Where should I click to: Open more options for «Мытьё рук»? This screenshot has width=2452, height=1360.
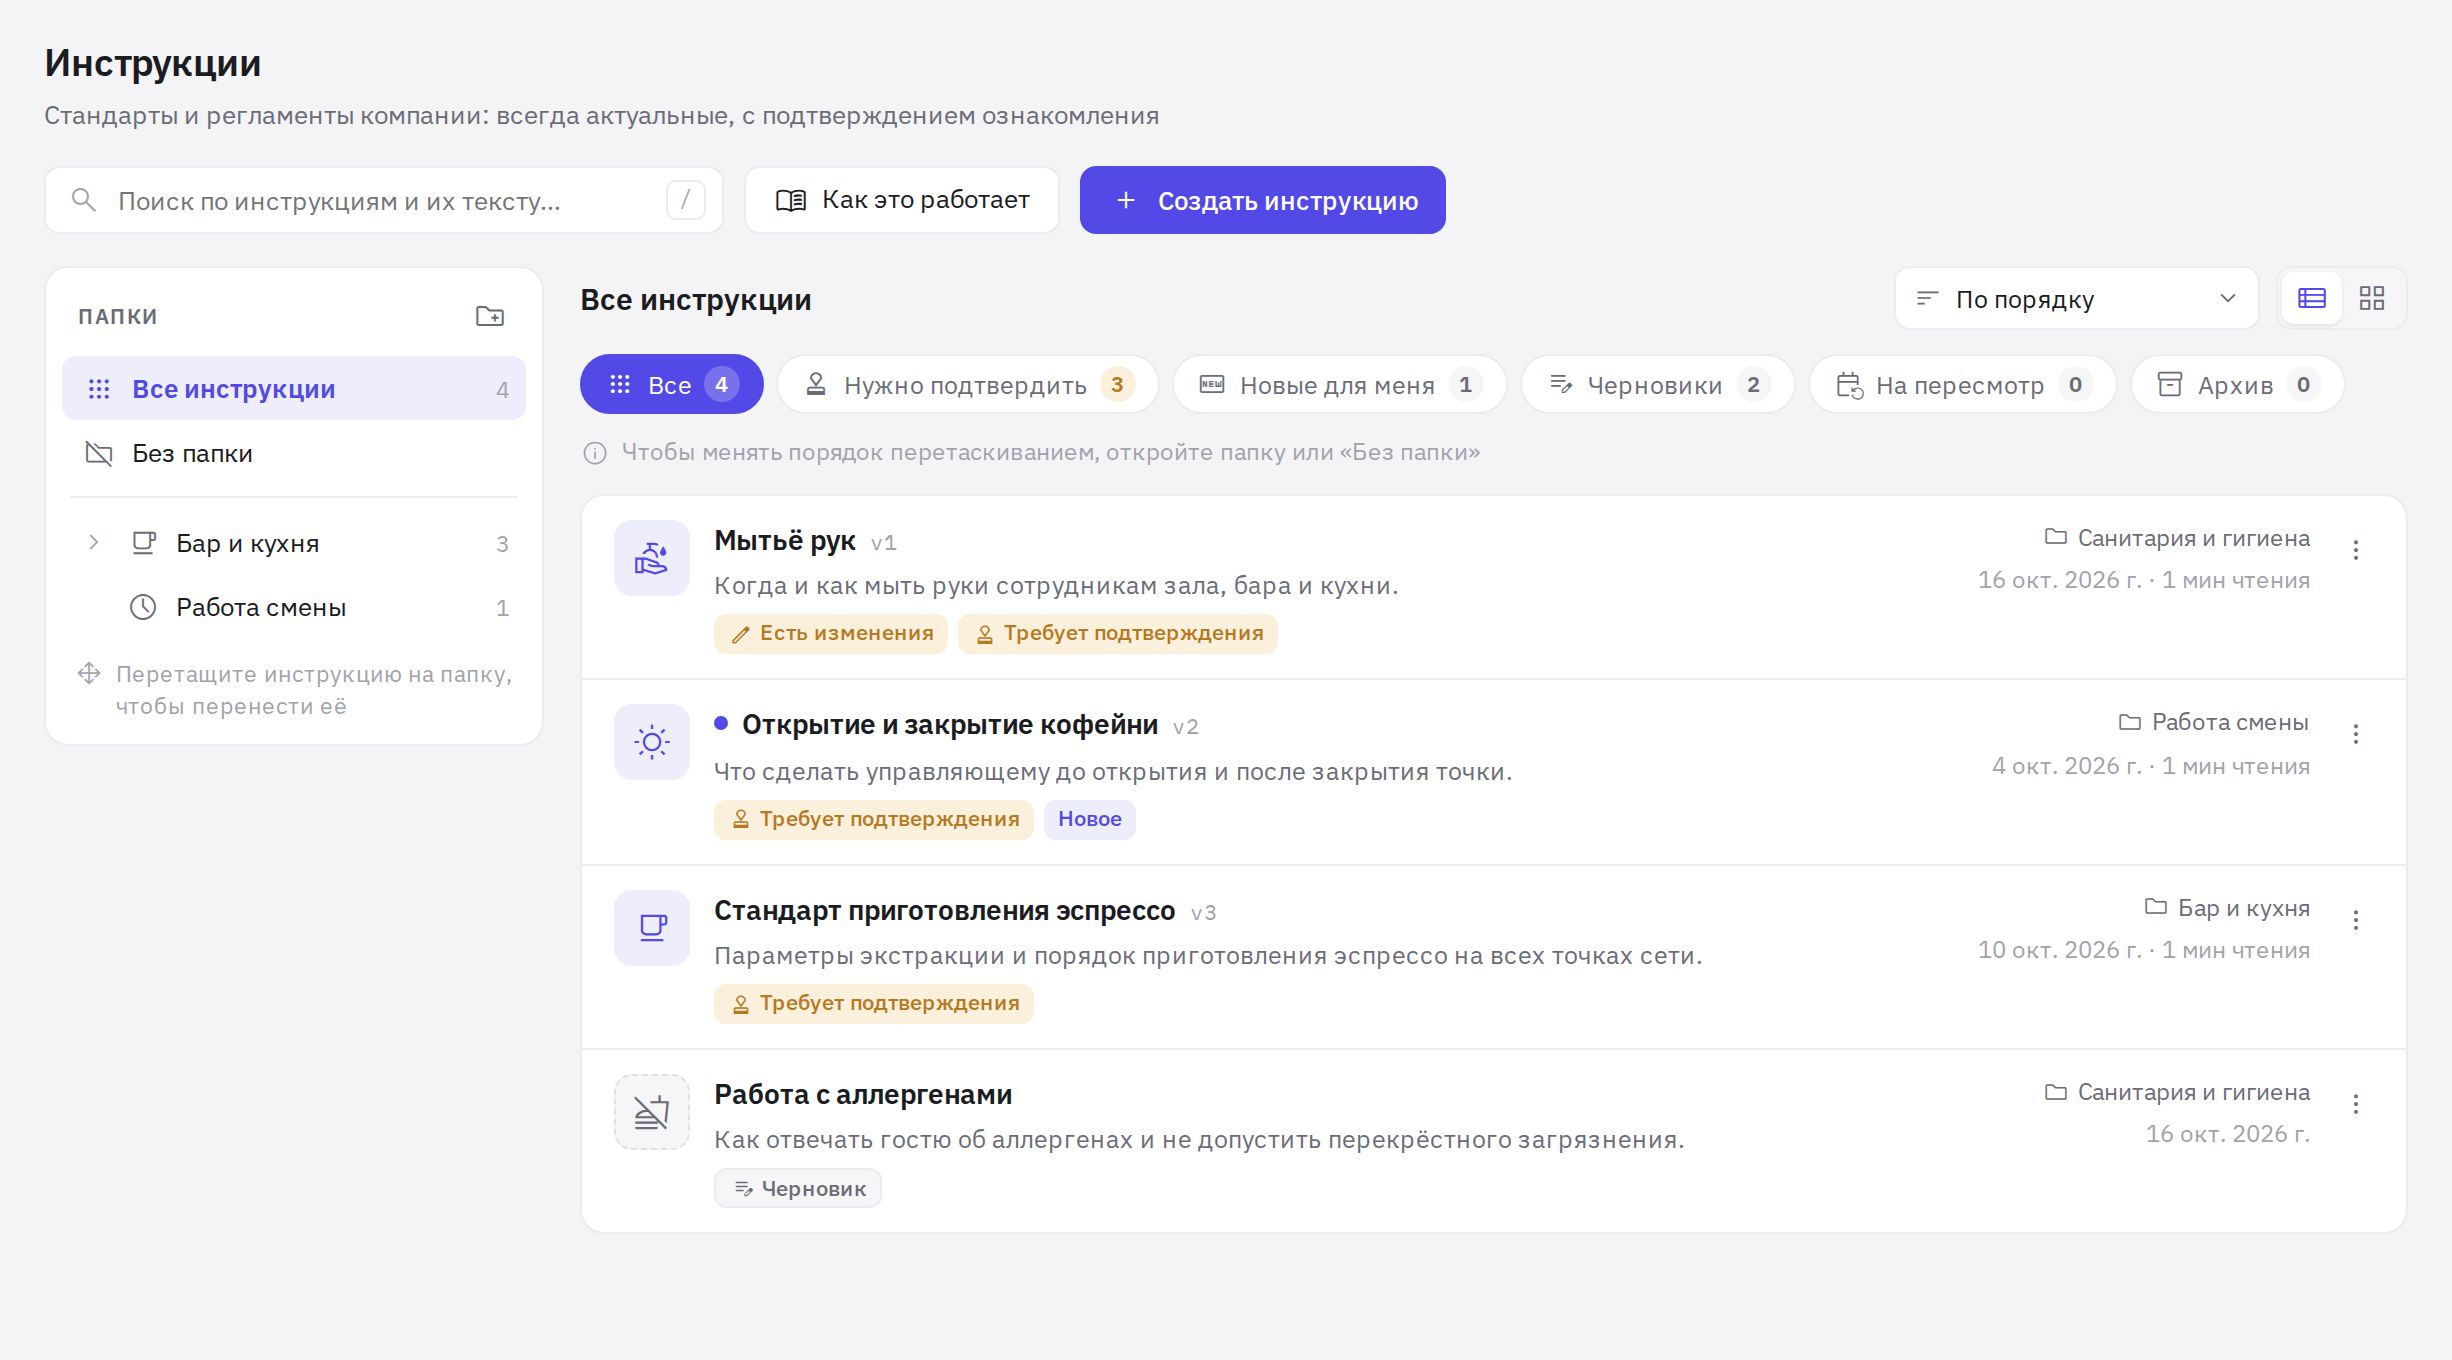2356,550
